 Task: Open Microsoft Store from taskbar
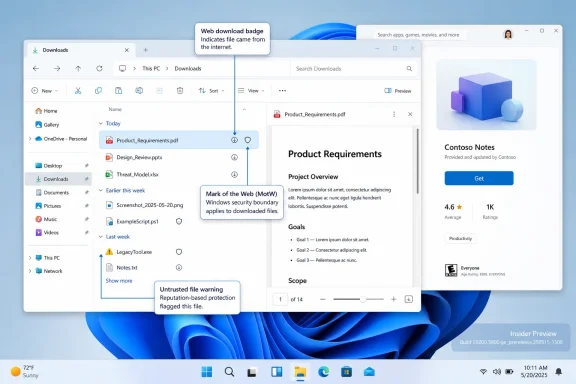[x=346, y=372]
